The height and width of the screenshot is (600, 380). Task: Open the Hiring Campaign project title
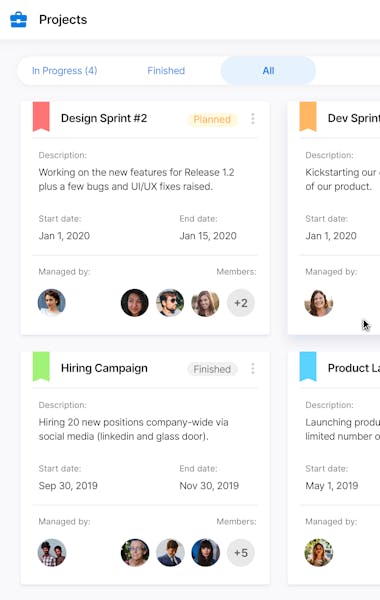tap(104, 368)
